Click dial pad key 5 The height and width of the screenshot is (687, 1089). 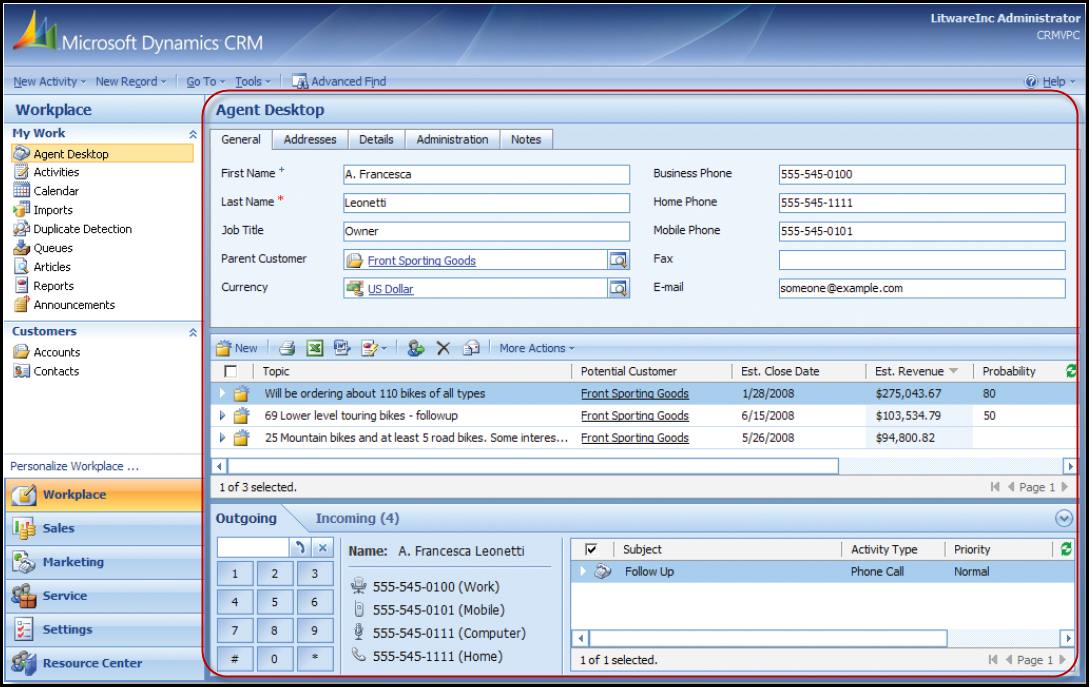[274, 602]
